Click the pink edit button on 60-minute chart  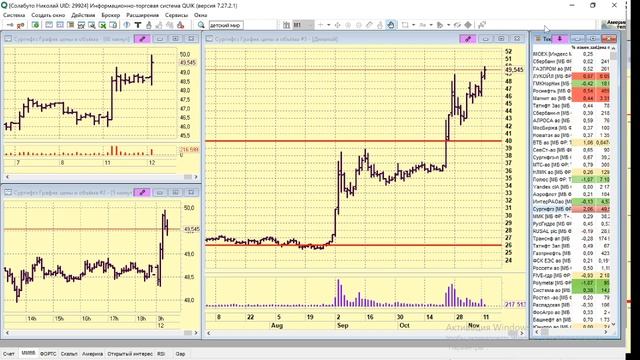coord(142,39)
